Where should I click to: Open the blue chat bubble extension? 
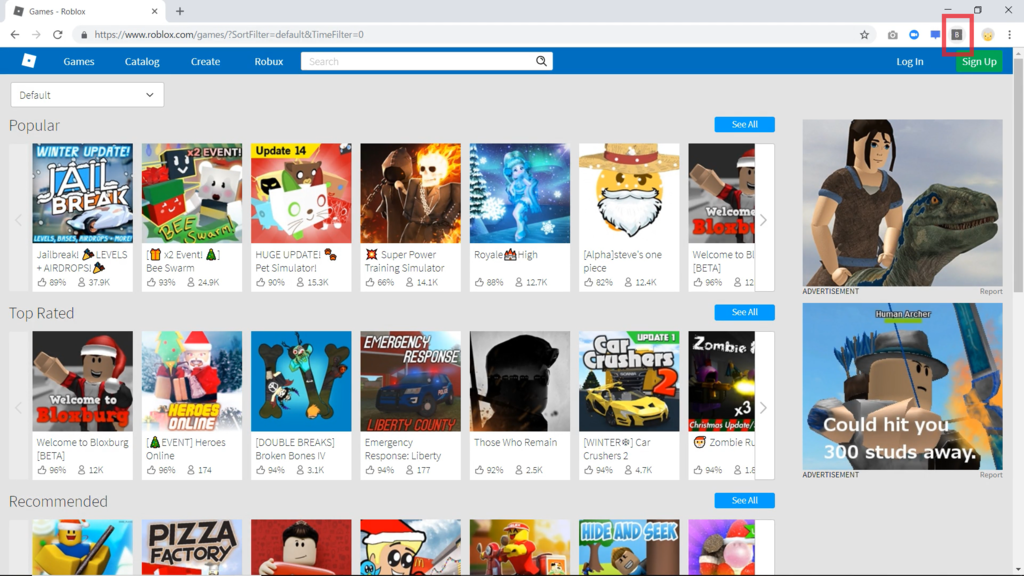935,35
